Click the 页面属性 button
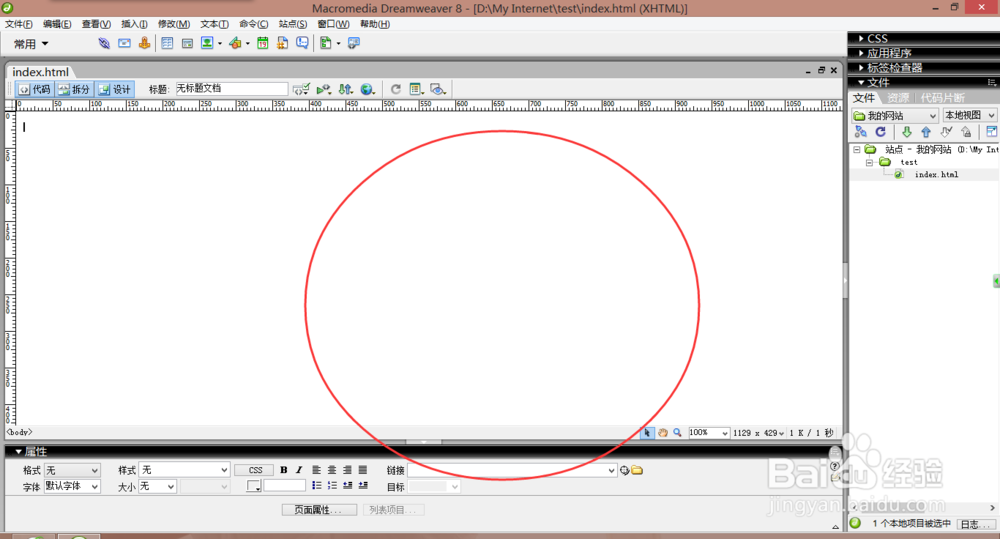 tap(319, 510)
